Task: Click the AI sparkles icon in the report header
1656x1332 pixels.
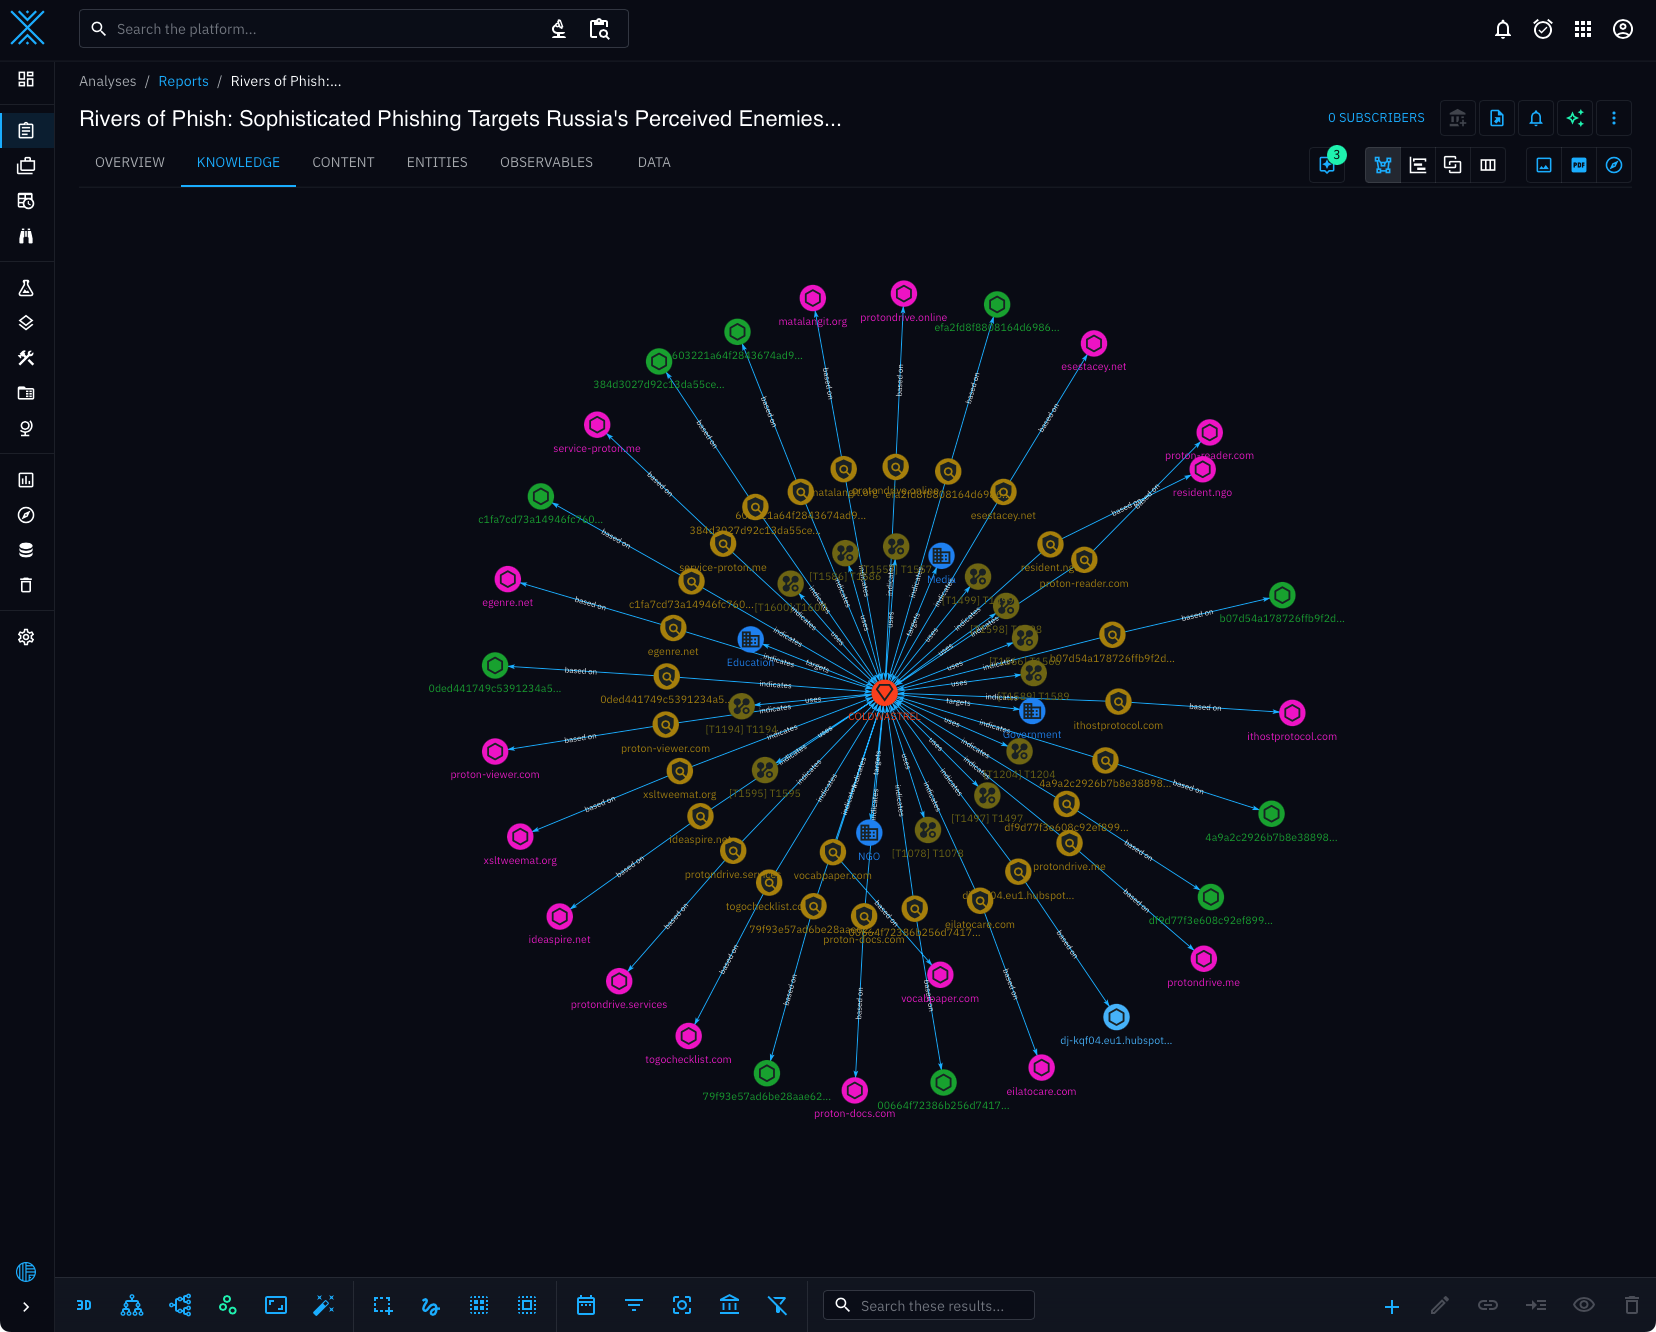Action: [x=1575, y=118]
